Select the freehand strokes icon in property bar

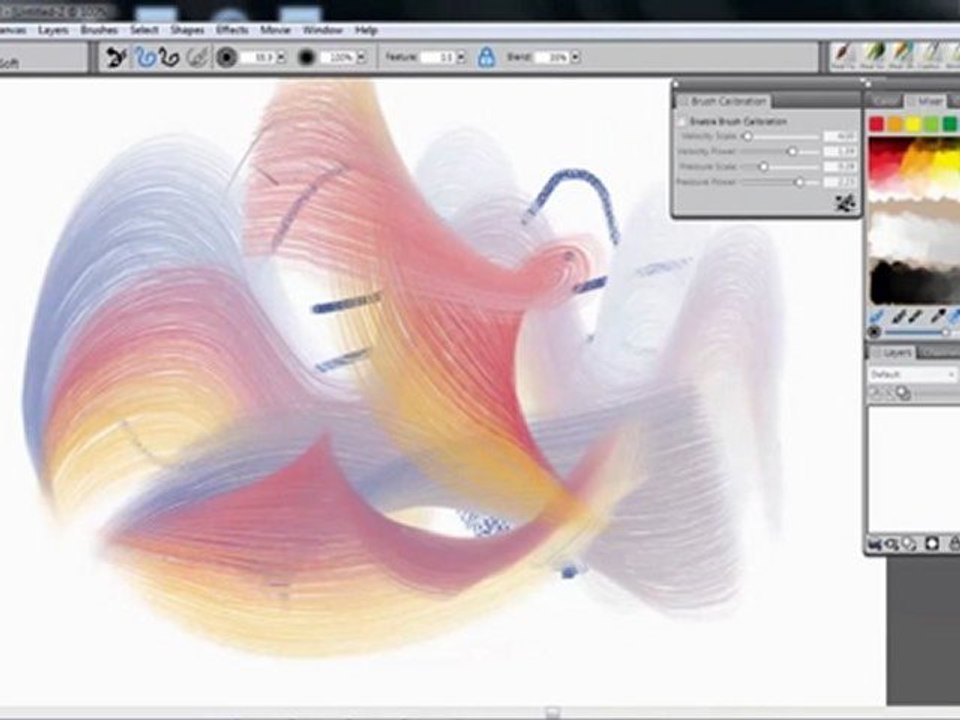tap(144, 58)
